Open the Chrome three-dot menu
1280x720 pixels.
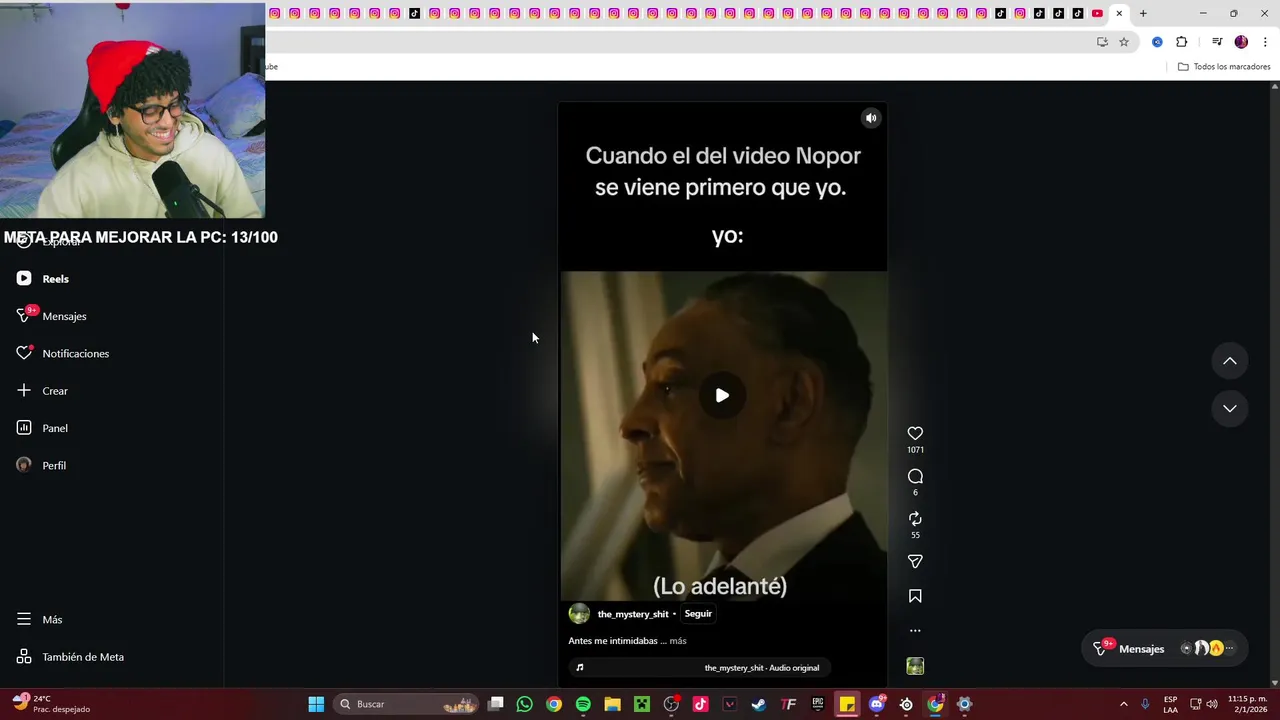1266,42
